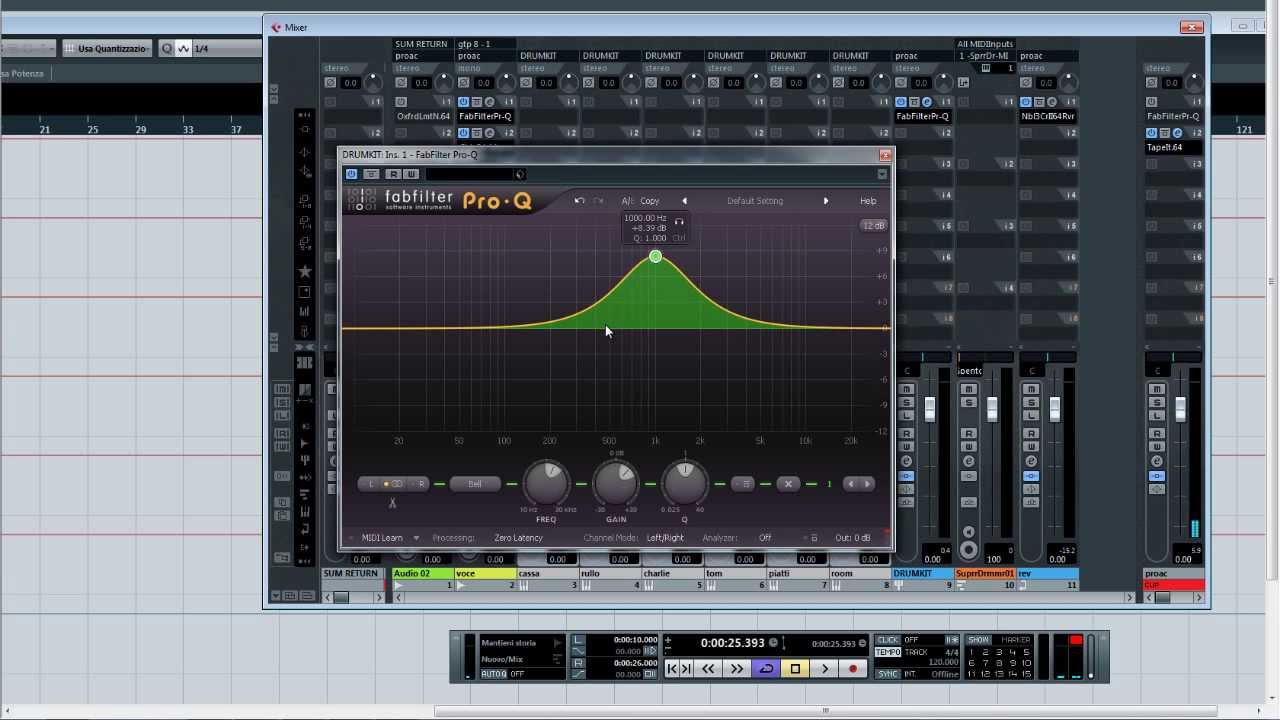Change the 12 dB display range
Viewport: 1280px width, 720px height.
(x=873, y=226)
